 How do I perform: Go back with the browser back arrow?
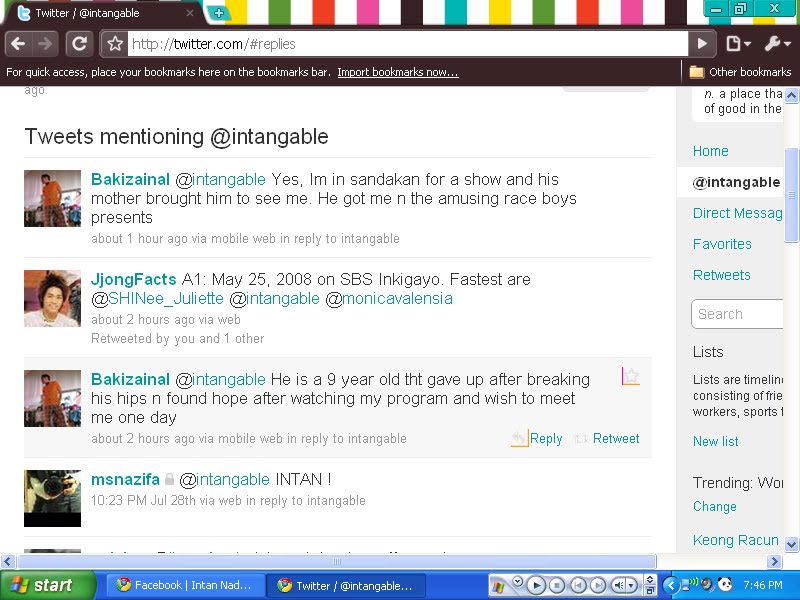18,44
